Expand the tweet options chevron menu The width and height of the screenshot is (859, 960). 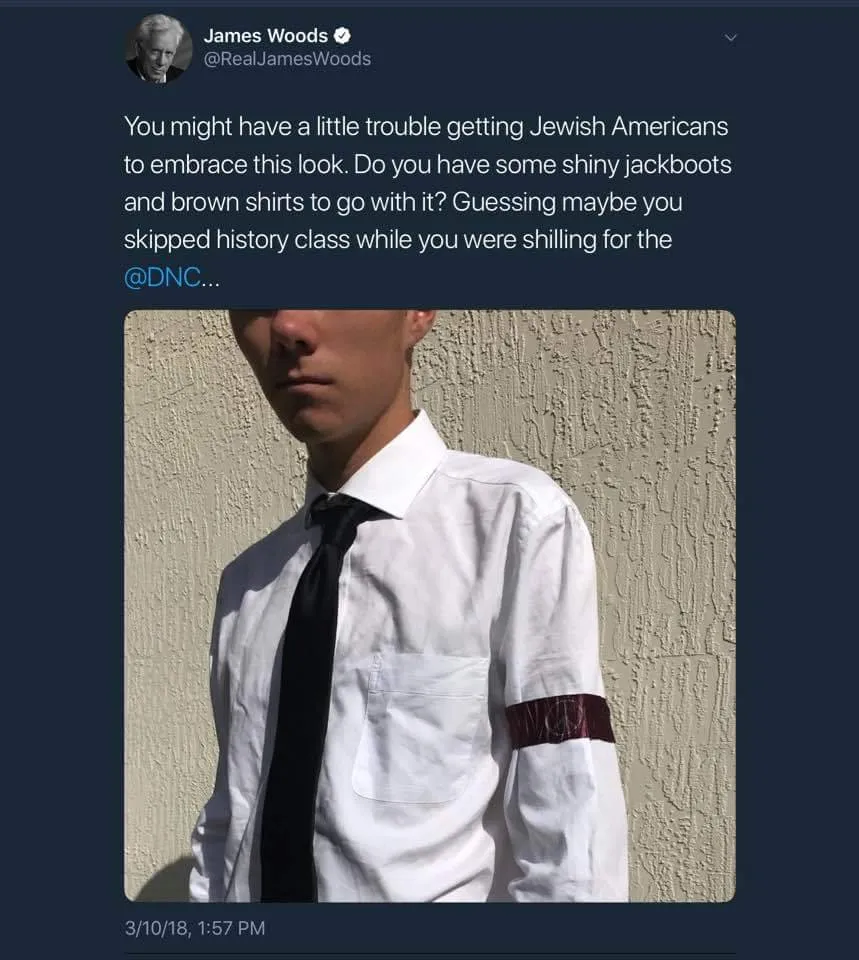[x=730, y=38]
